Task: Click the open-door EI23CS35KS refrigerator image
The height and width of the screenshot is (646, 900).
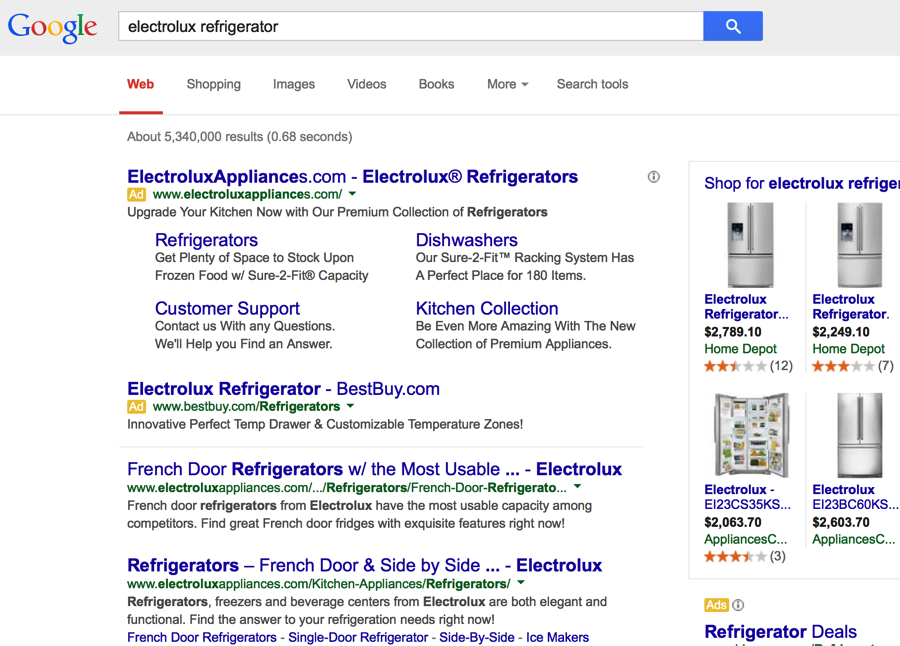Action: point(751,435)
